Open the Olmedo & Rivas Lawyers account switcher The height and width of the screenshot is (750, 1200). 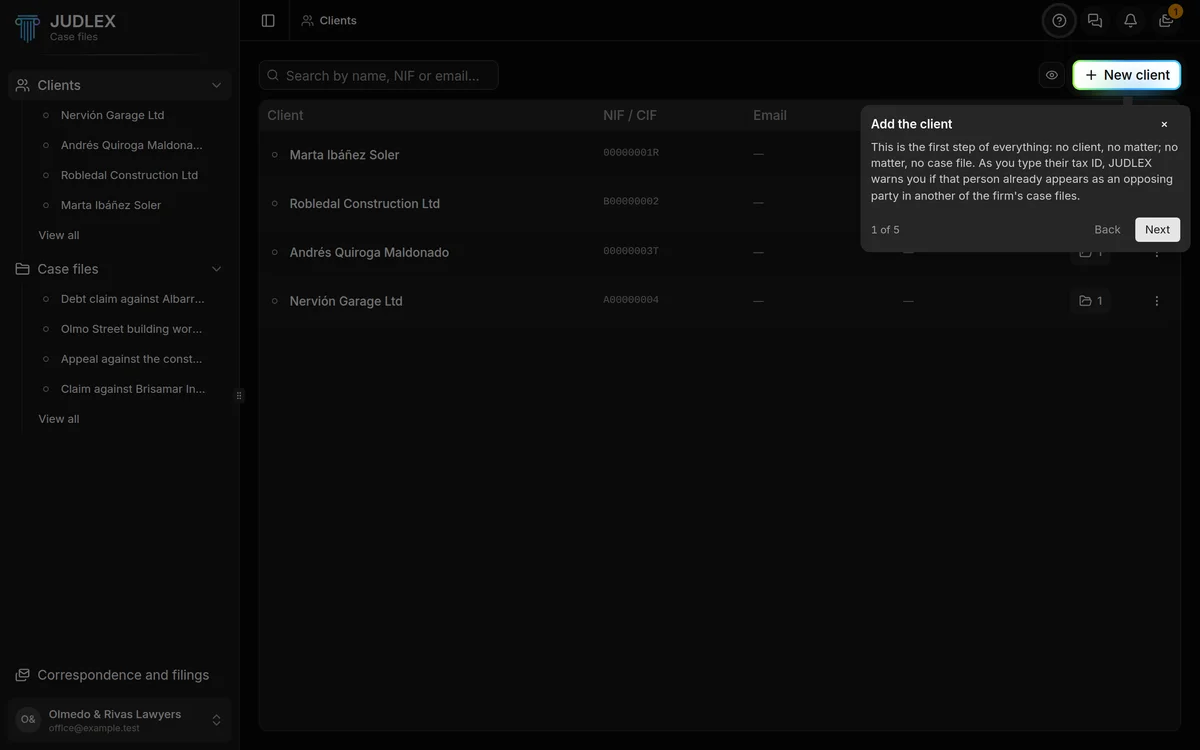pos(119,720)
